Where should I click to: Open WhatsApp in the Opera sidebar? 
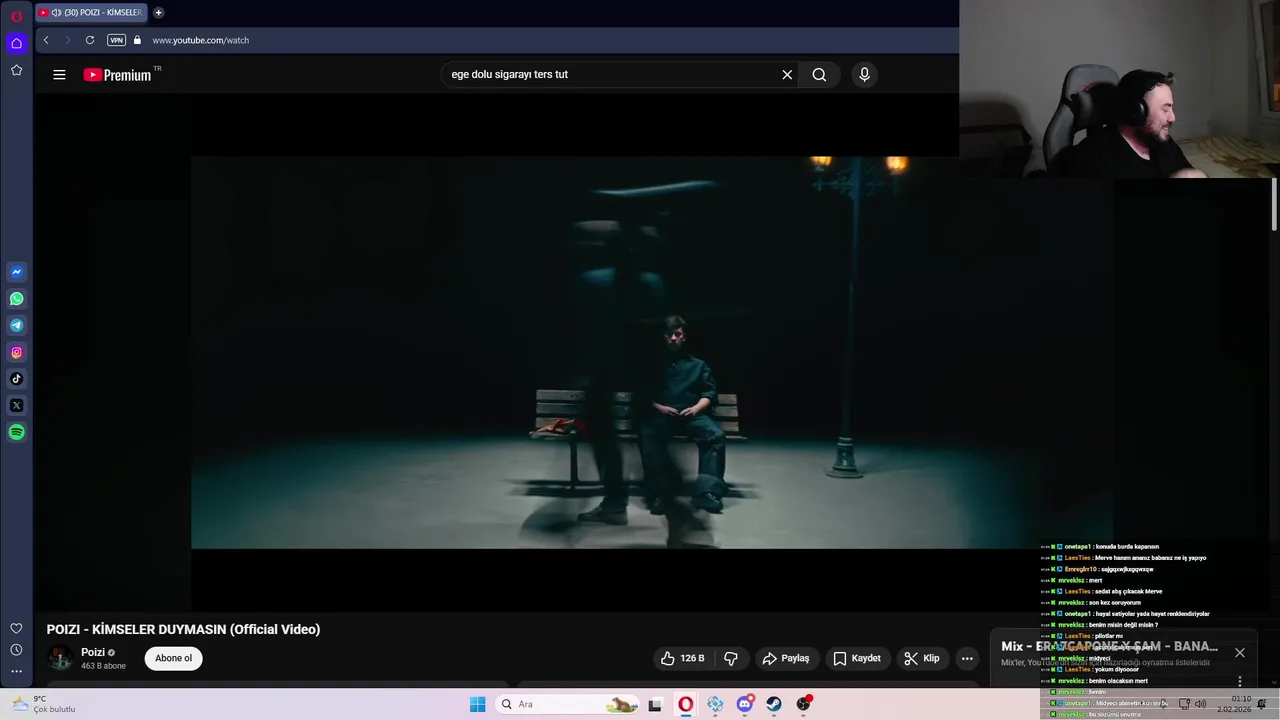coord(16,299)
